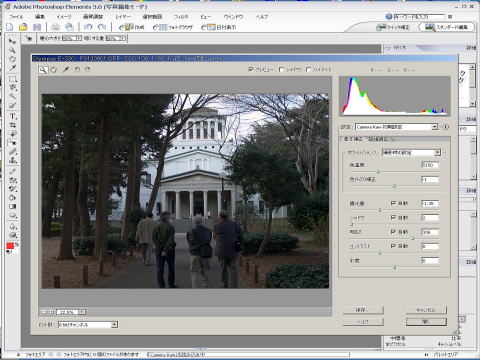Select the Eyedropper tool in the left toolbox
This screenshot has width=480, height=360.
[12, 68]
